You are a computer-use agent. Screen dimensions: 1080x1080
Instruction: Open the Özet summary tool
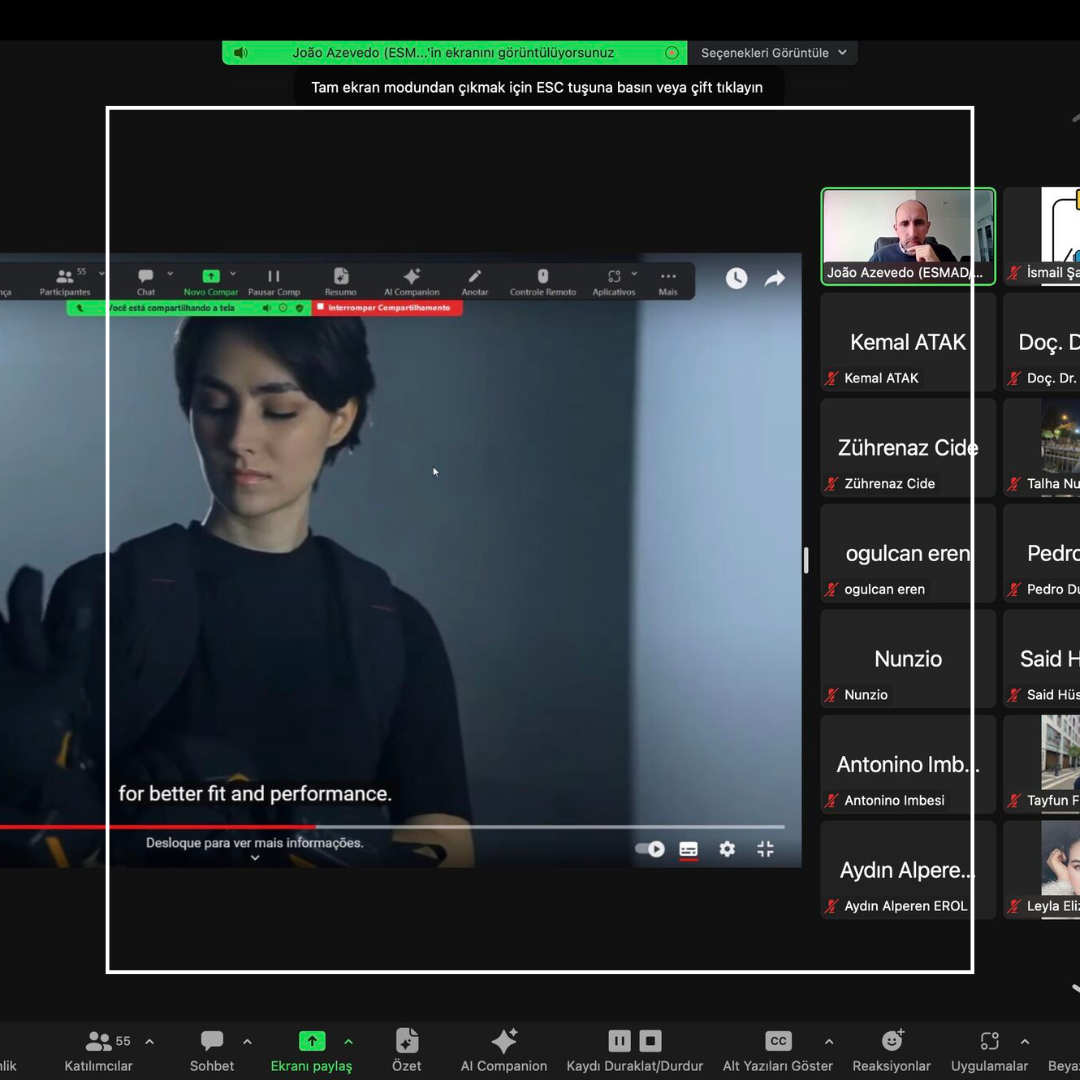[406, 1050]
